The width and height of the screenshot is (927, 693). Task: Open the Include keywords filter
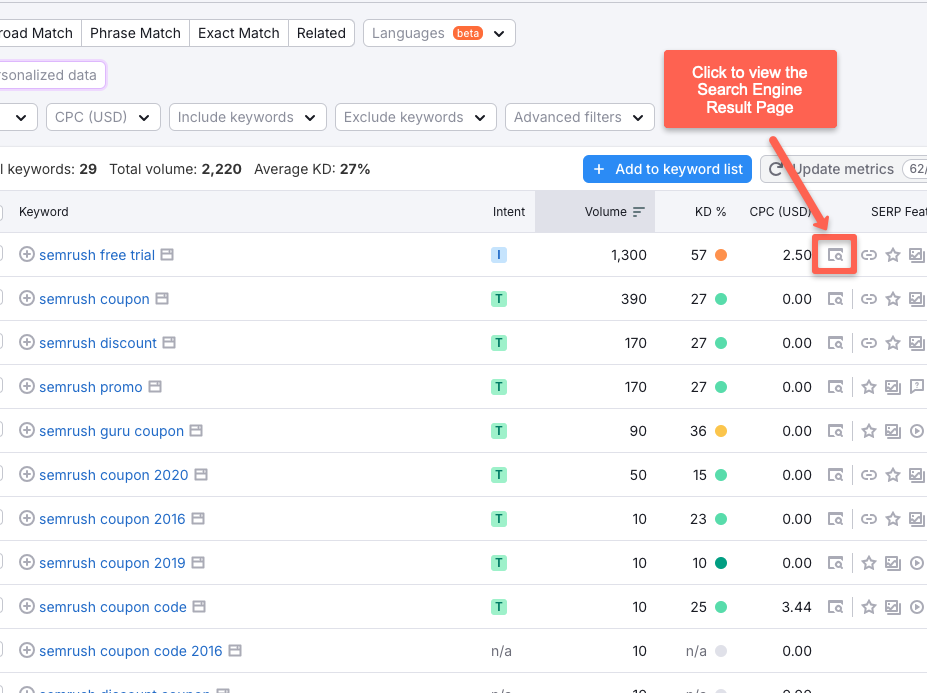(x=247, y=116)
